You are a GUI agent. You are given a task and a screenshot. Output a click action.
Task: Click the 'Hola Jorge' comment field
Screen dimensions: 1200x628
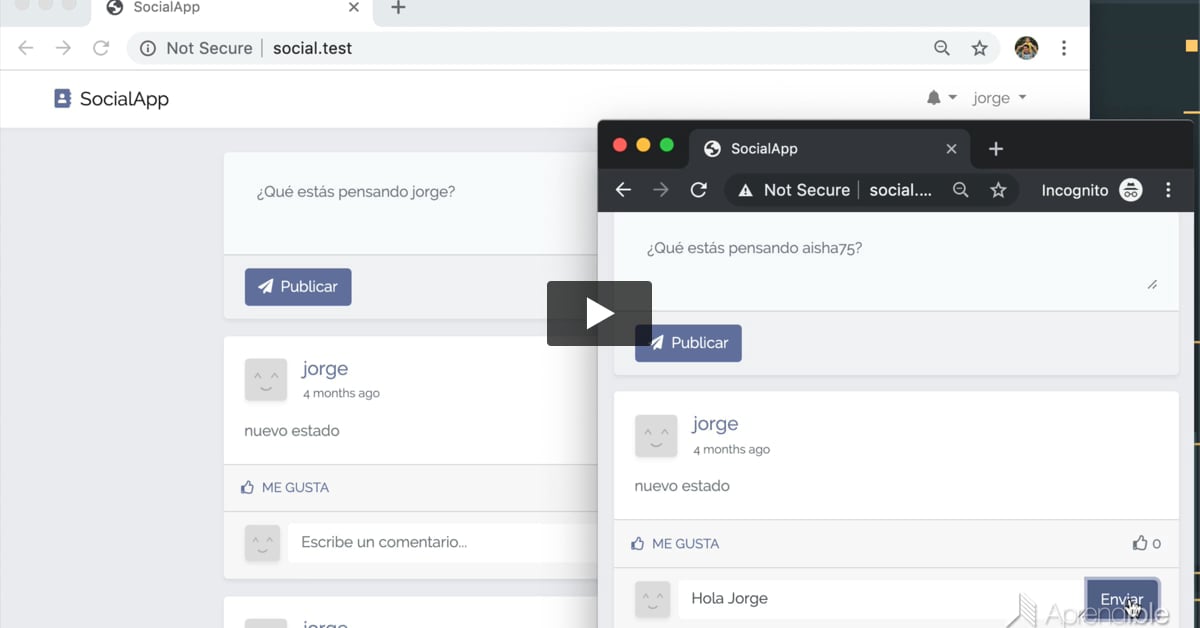tap(880, 599)
